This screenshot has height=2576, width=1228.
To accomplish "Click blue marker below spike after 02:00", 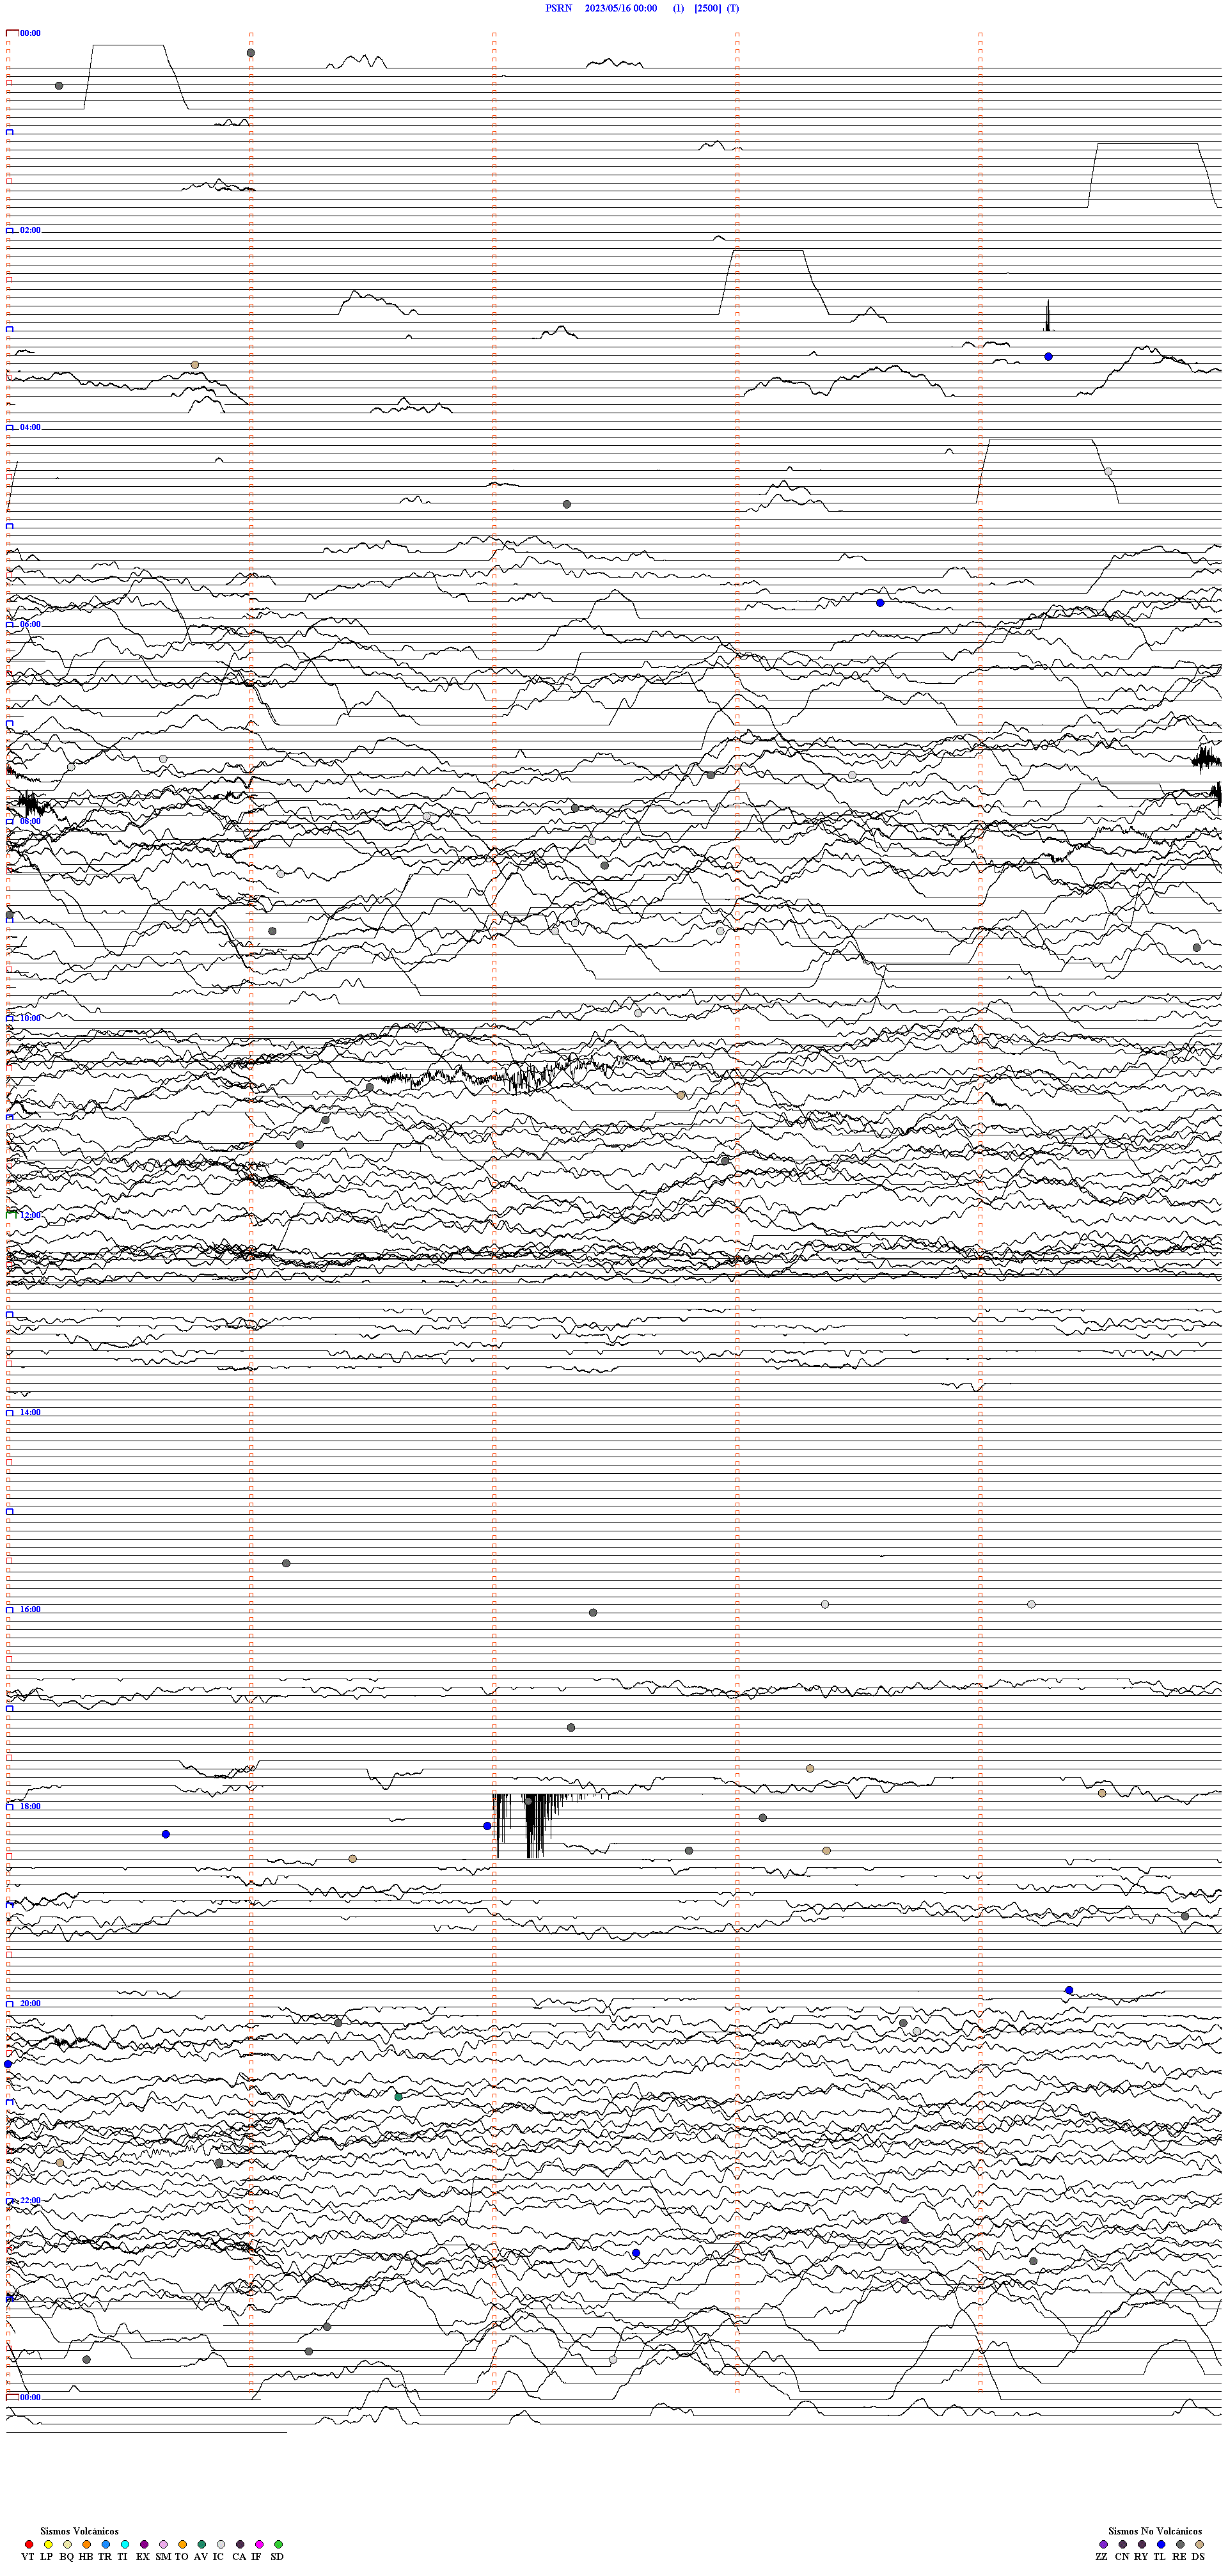I will point(1048,356).
